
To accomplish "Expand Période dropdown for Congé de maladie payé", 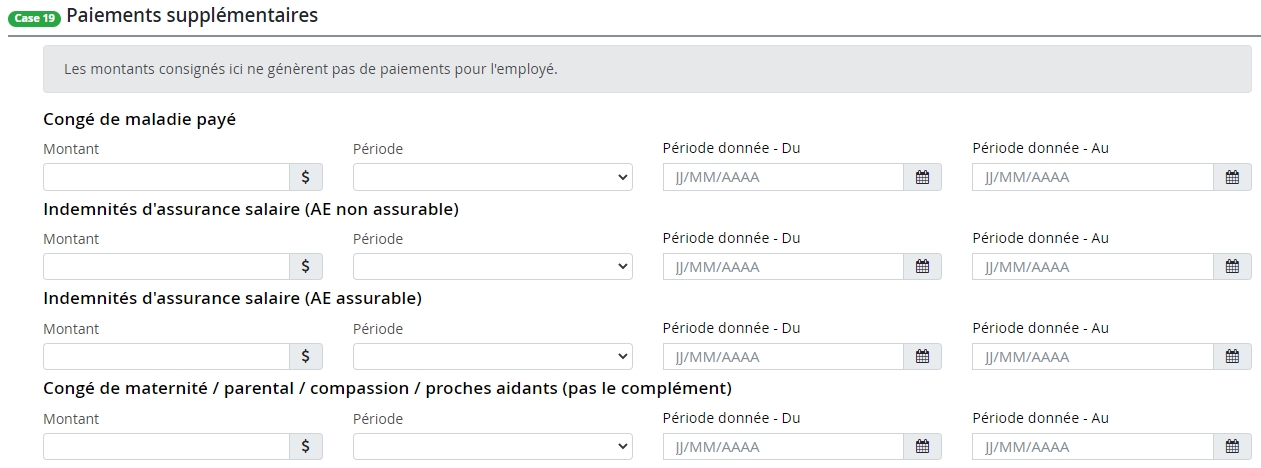I will point(492,177).
